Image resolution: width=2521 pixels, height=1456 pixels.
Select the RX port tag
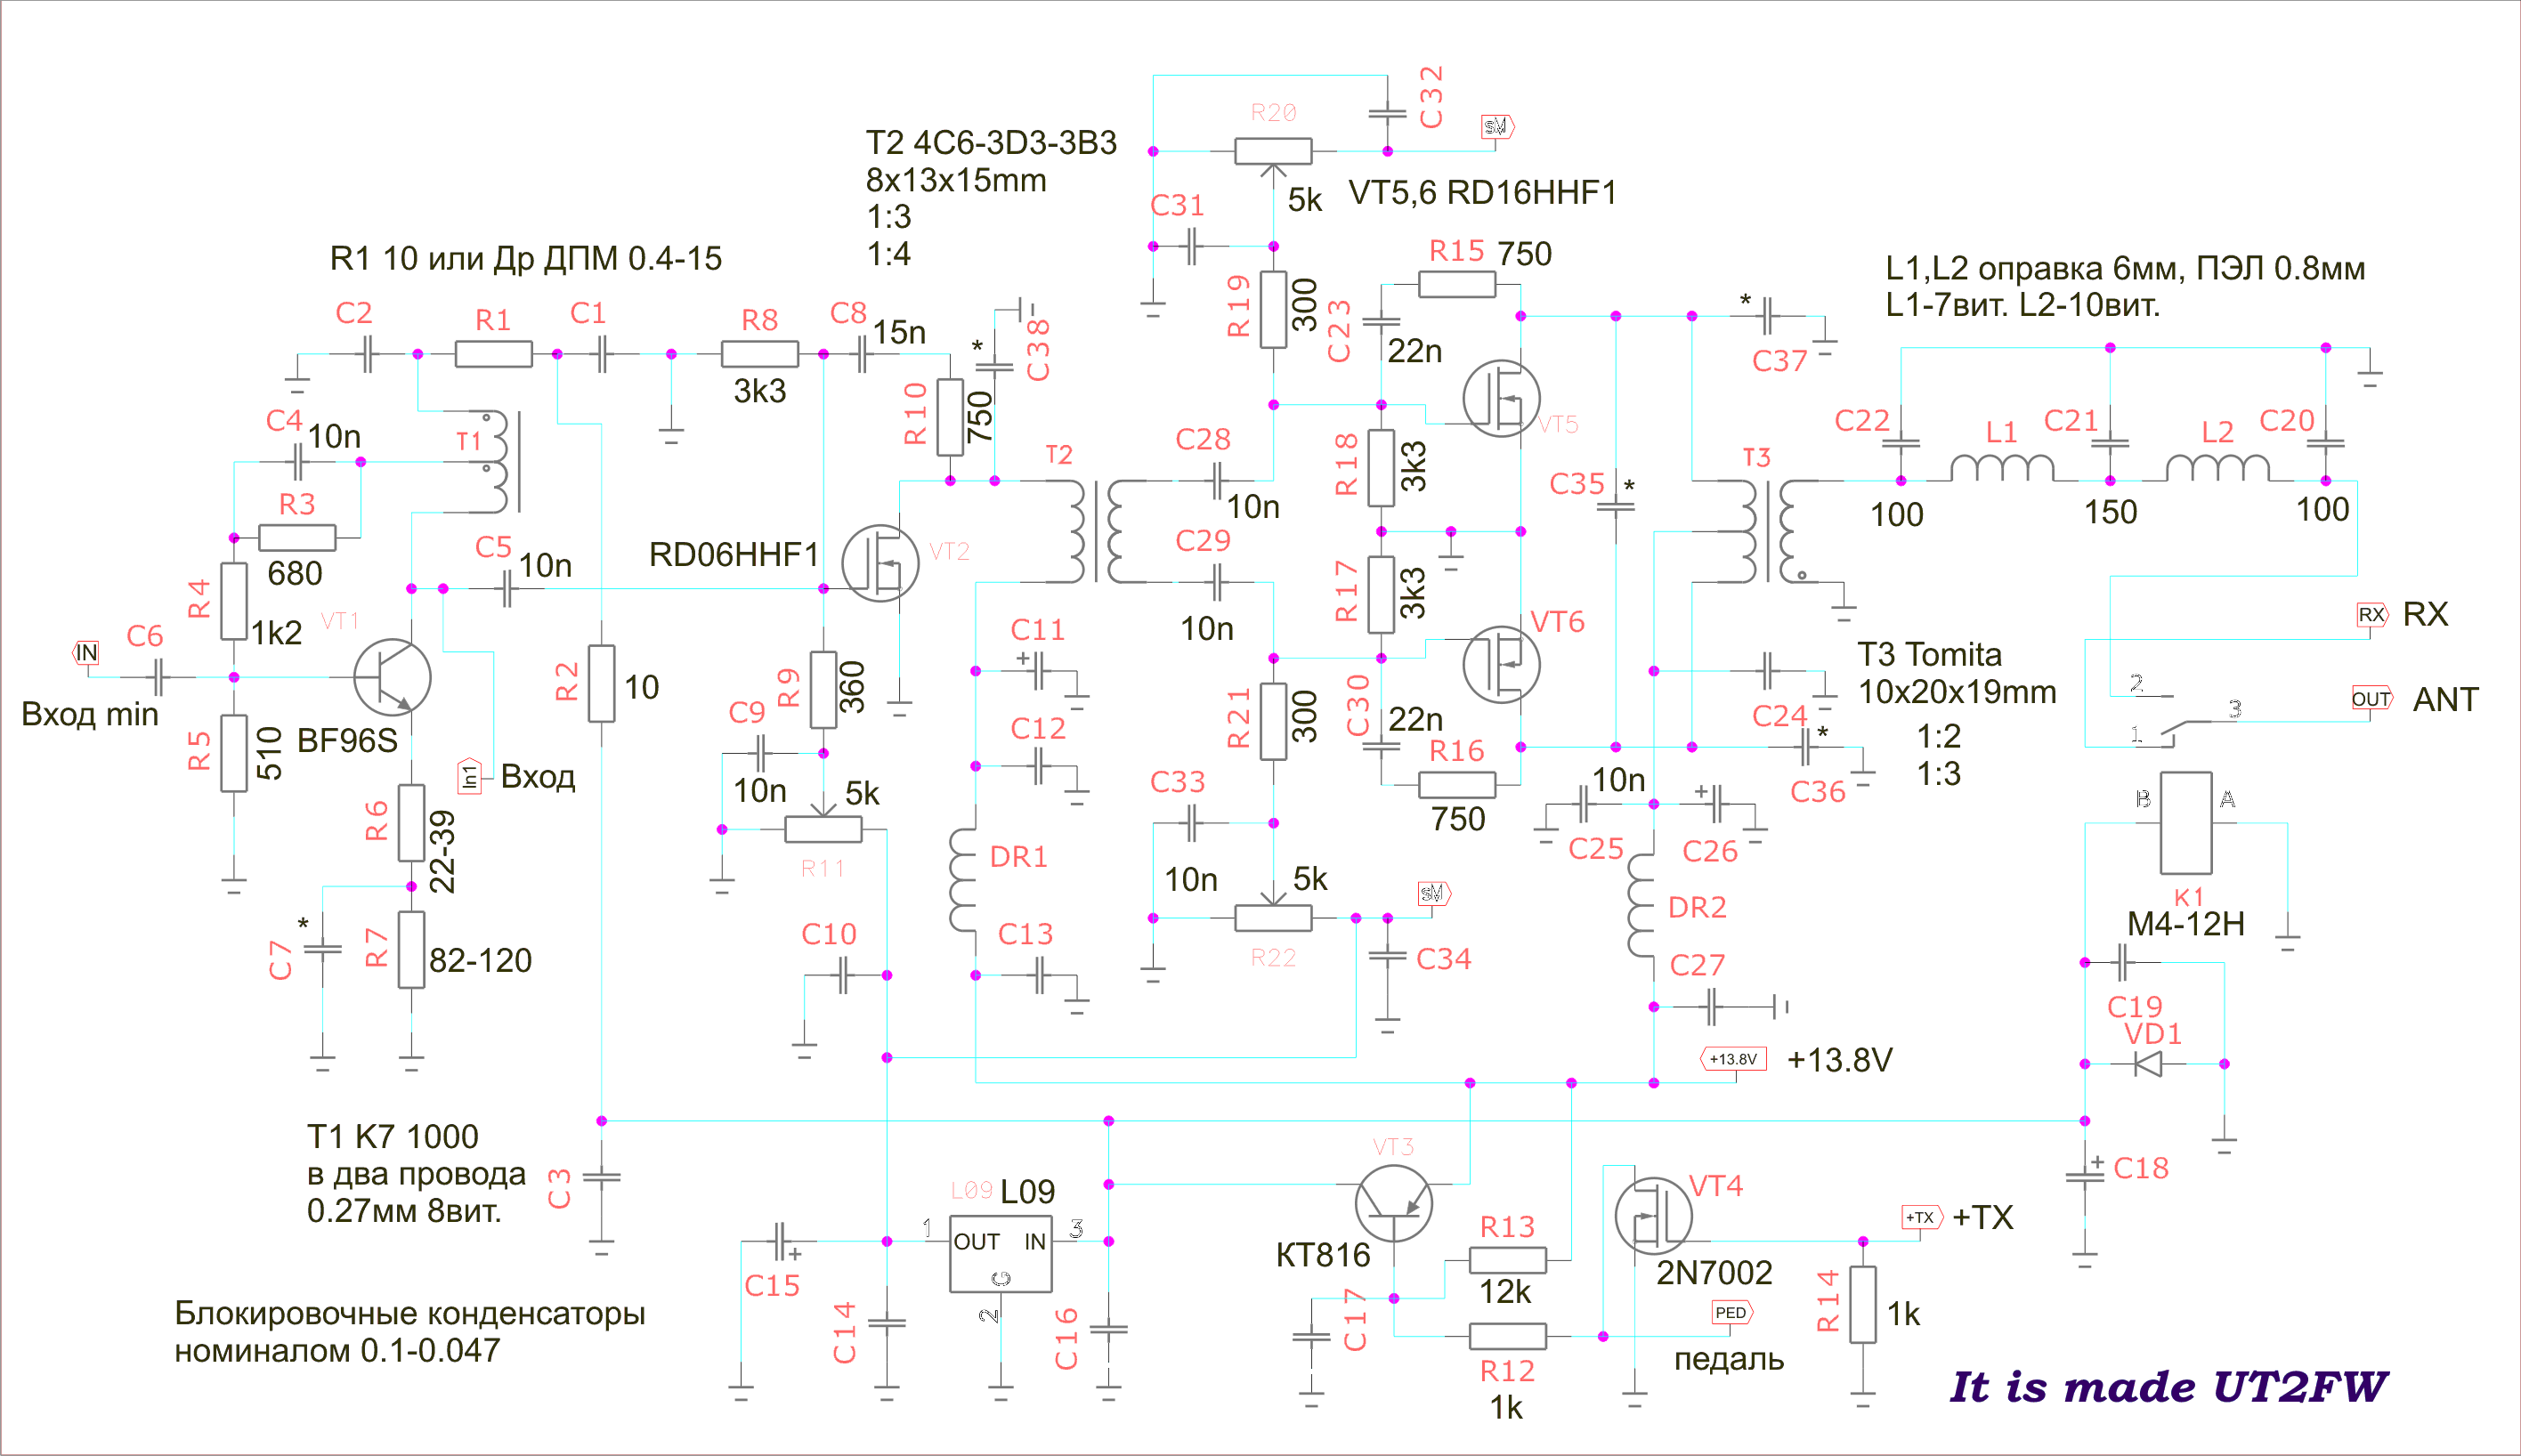coord(2371,614)
